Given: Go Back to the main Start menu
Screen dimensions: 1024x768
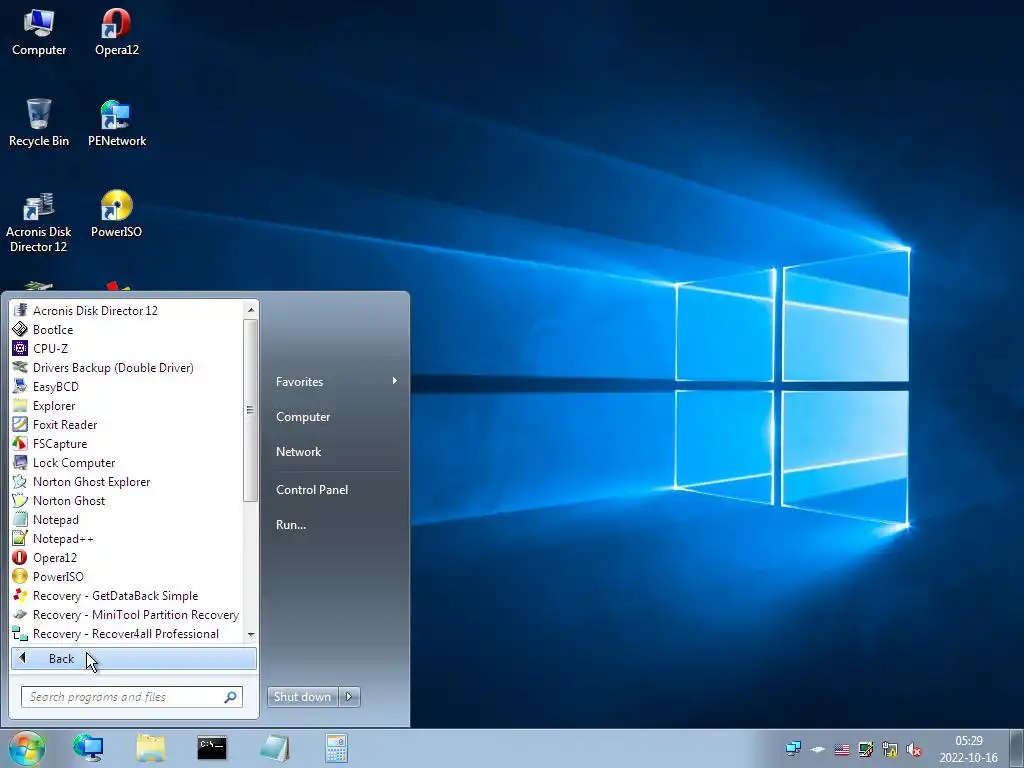Looking at the screenshot, I should pos(133,658).
